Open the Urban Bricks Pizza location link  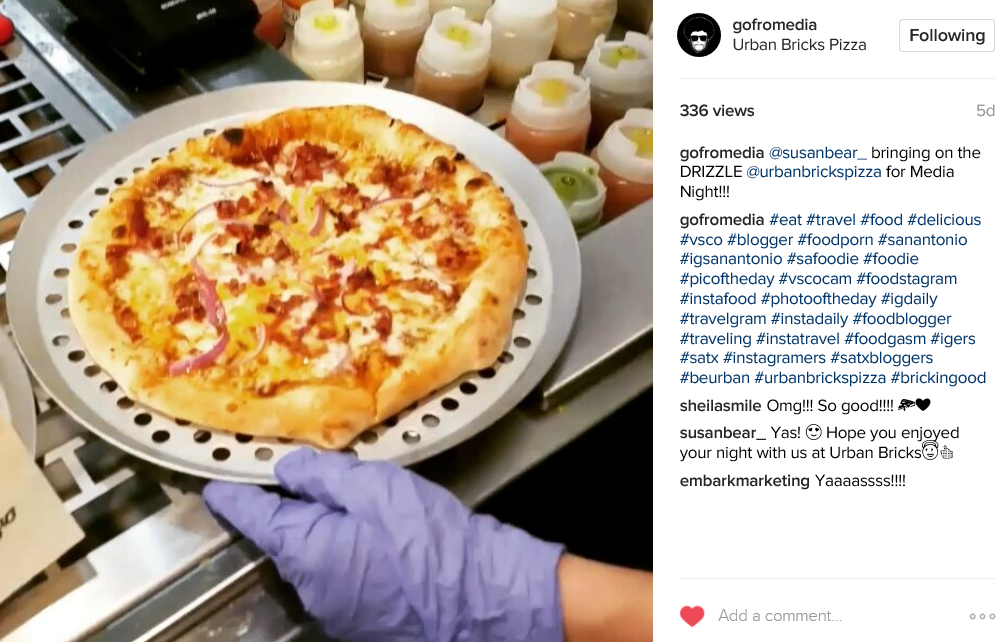[799, 45]
